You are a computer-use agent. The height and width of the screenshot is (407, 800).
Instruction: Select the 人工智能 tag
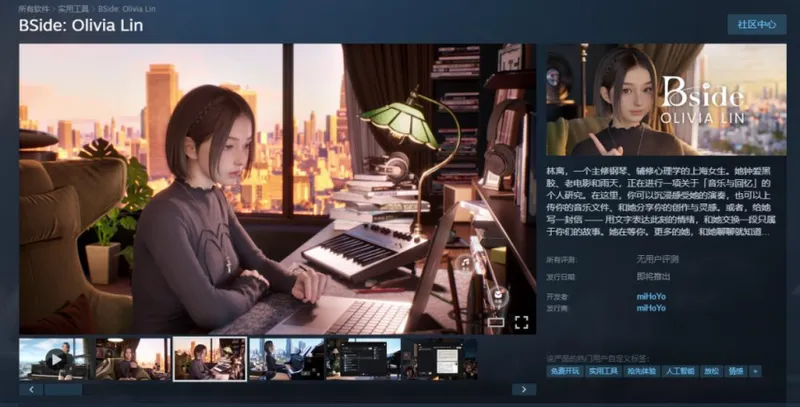coord(681,371)
